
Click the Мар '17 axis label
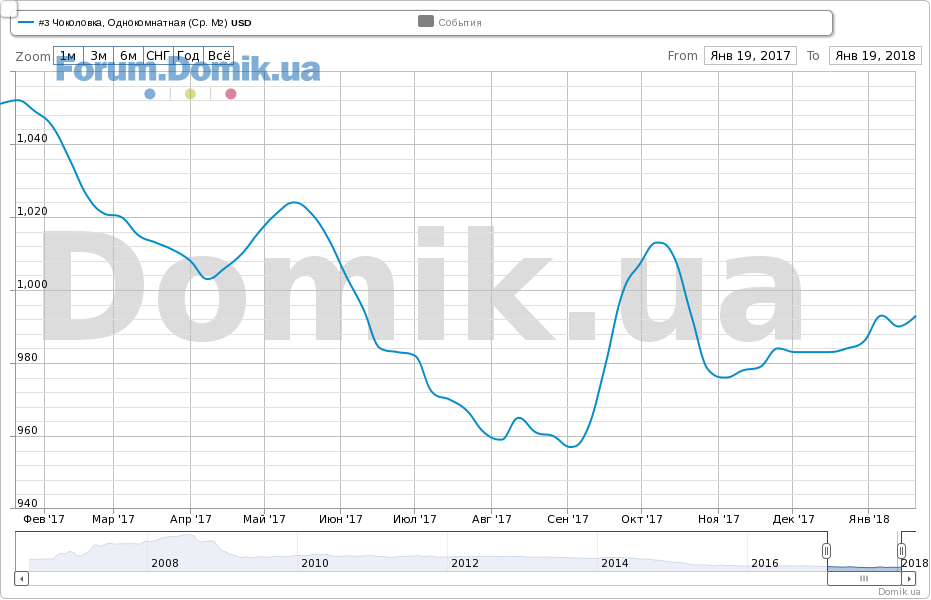[x=113, y=519]
